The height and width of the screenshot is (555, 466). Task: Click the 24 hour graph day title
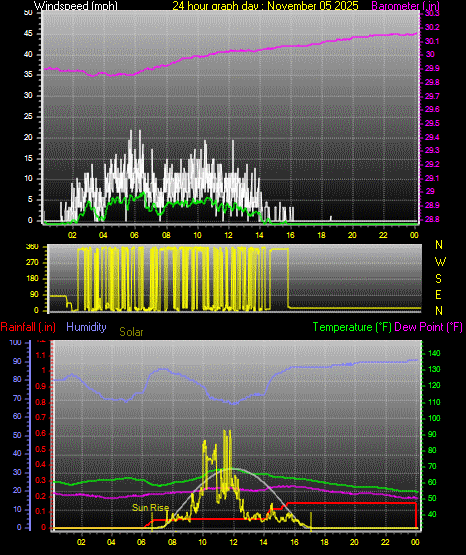(x=265, y=5)
